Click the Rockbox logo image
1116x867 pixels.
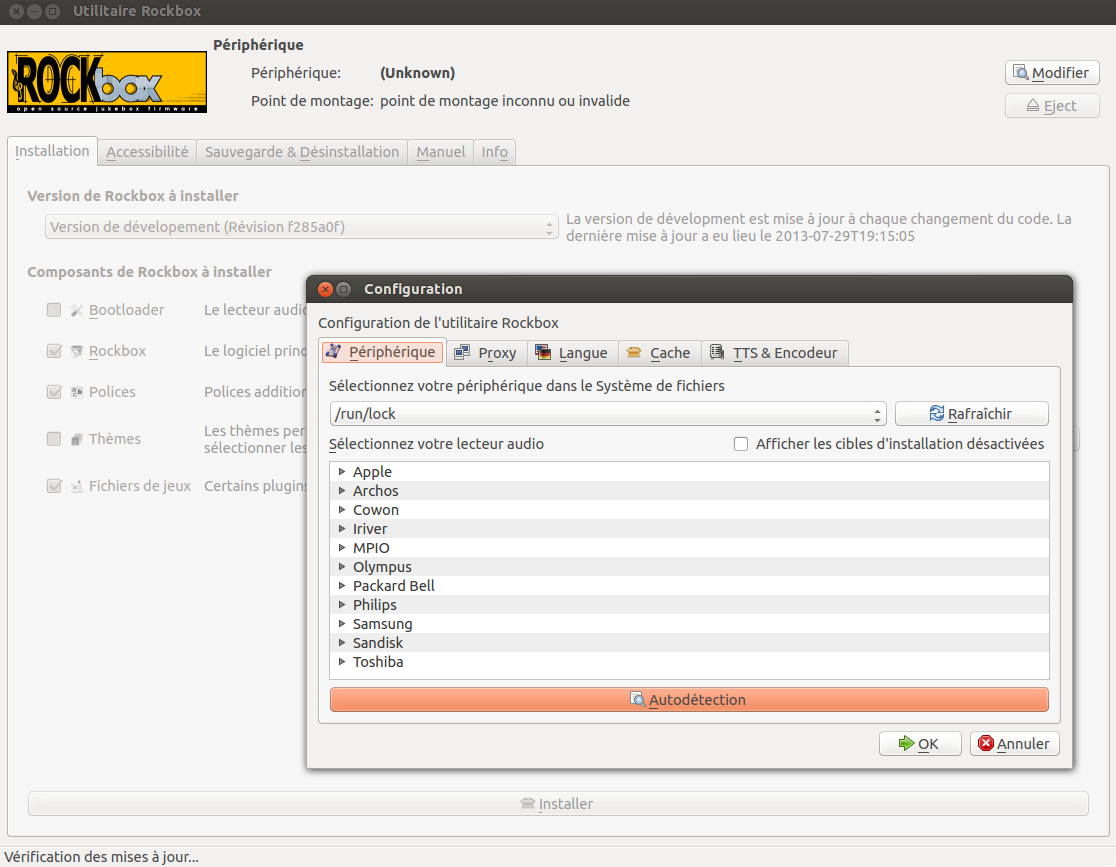(x=107, y=82)
